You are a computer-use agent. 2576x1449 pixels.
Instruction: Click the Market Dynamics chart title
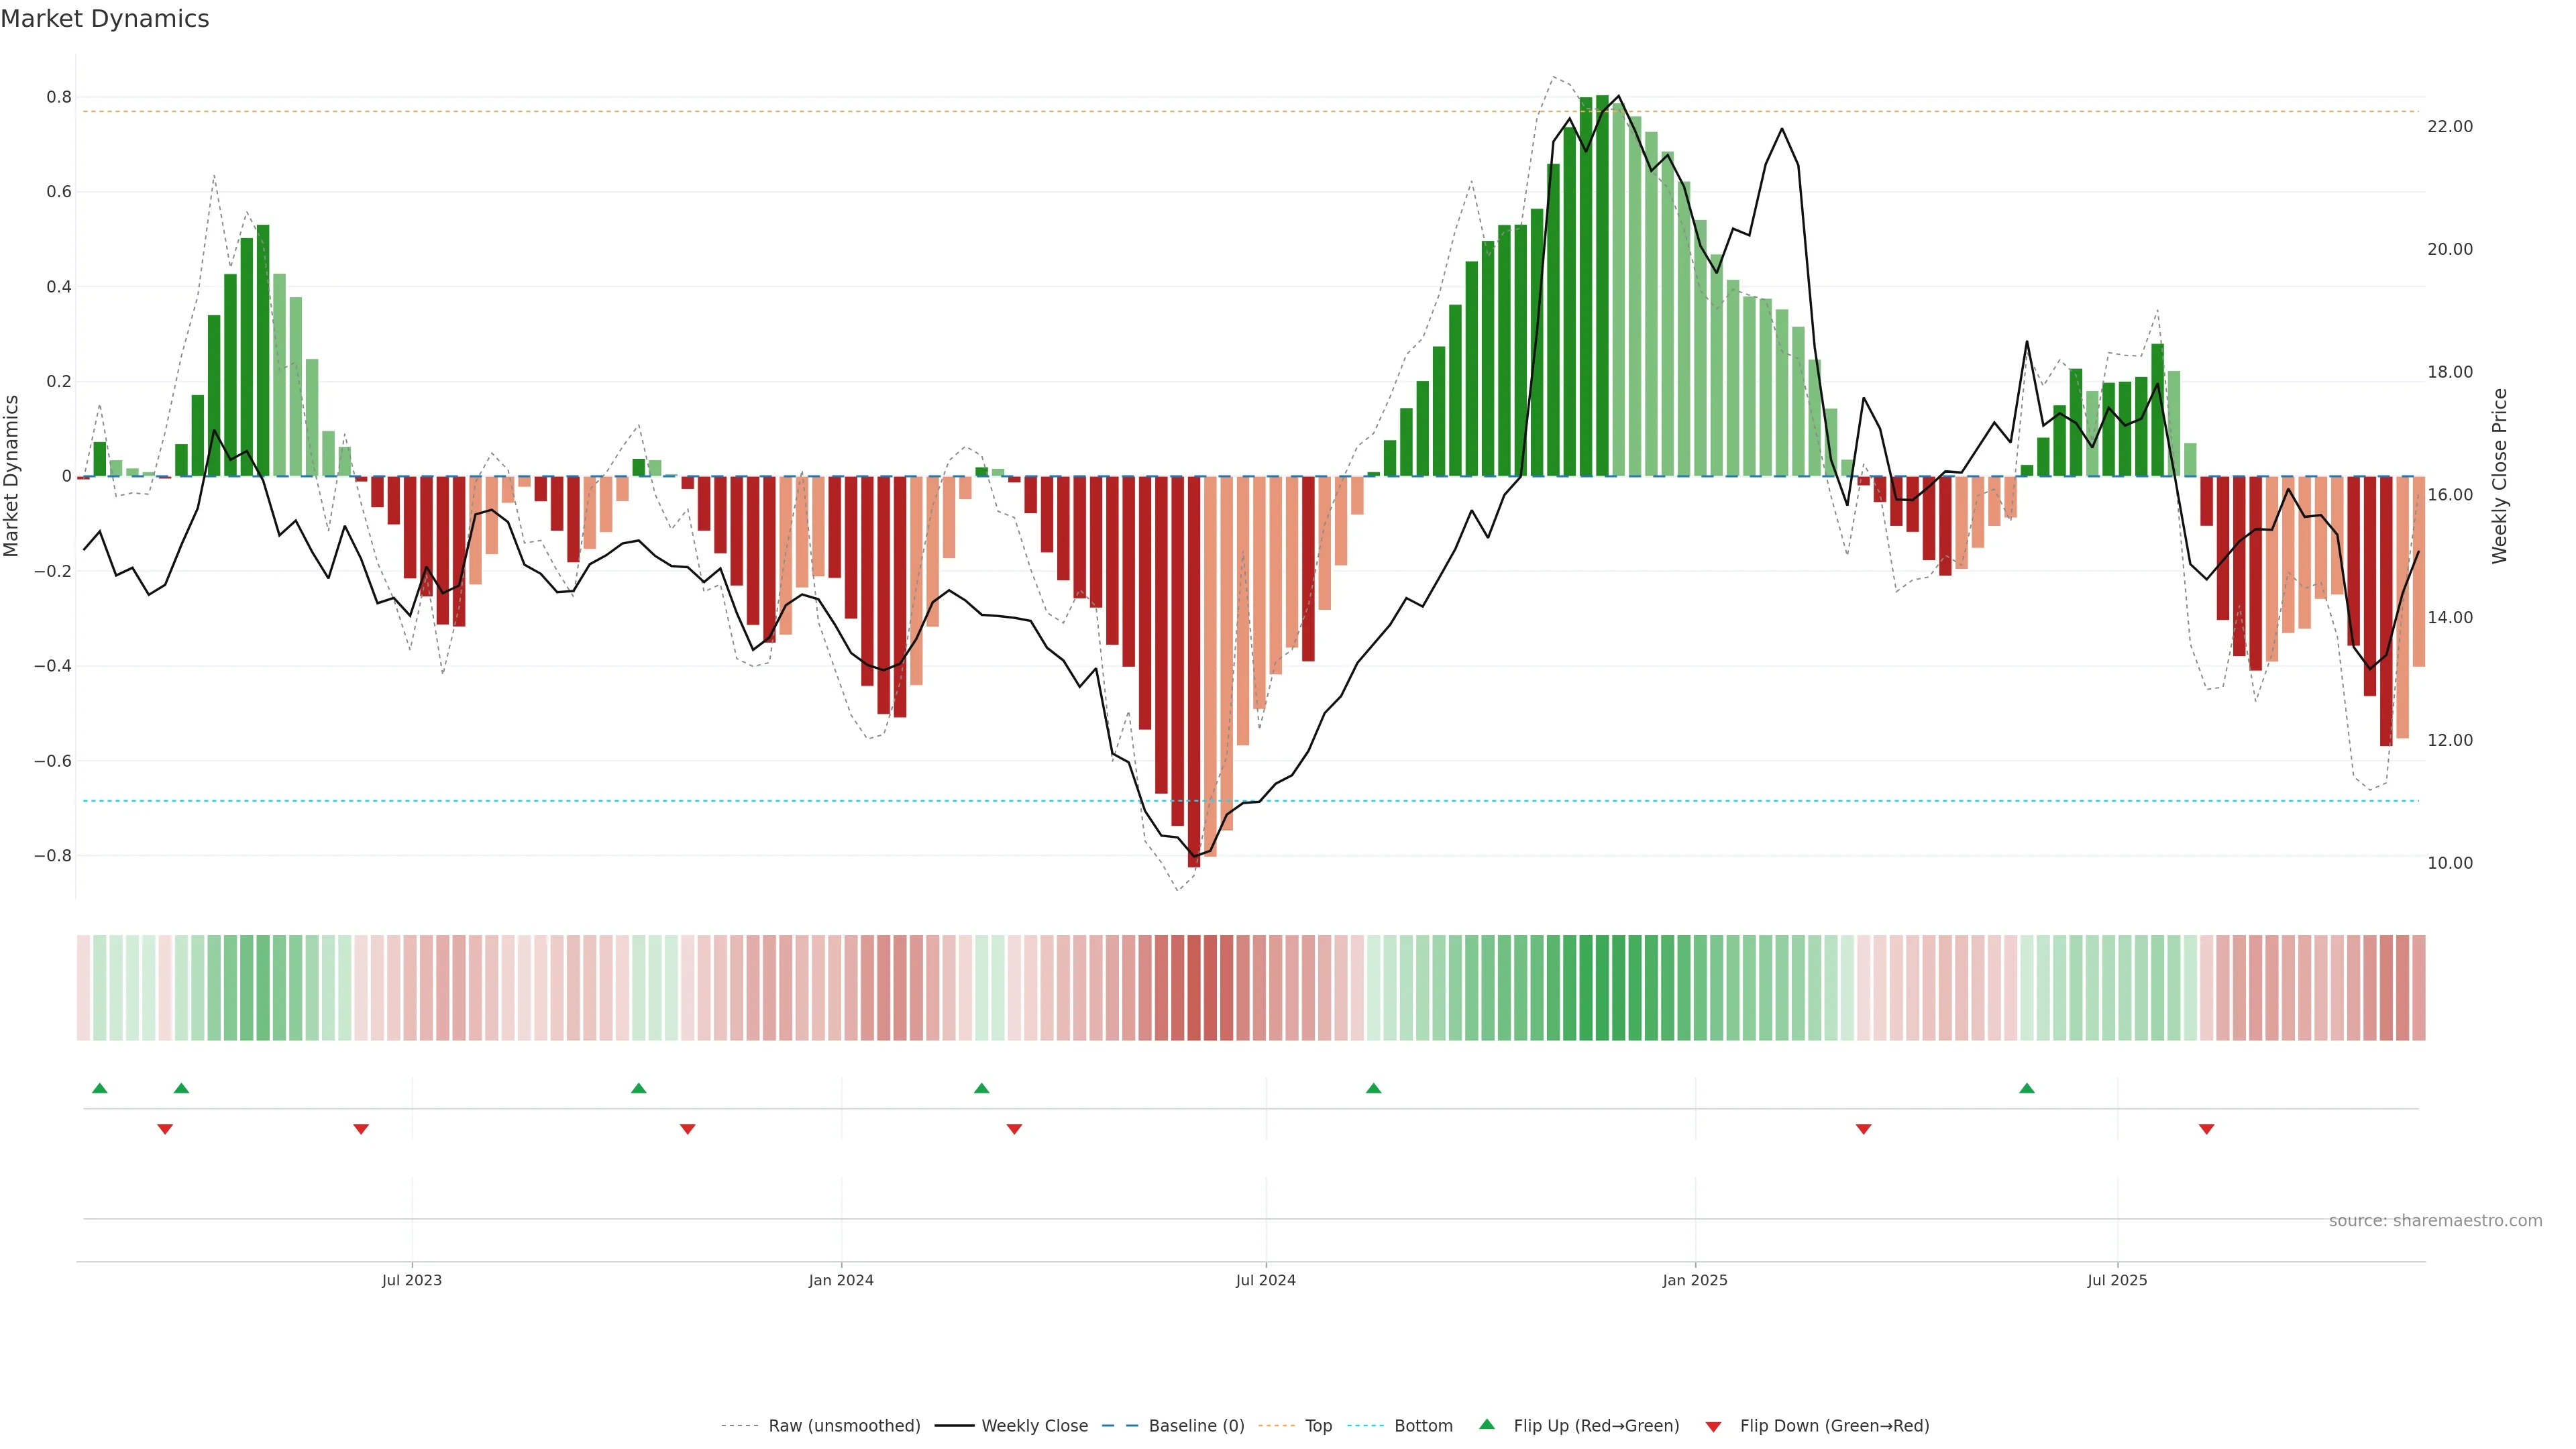point(105,19)
